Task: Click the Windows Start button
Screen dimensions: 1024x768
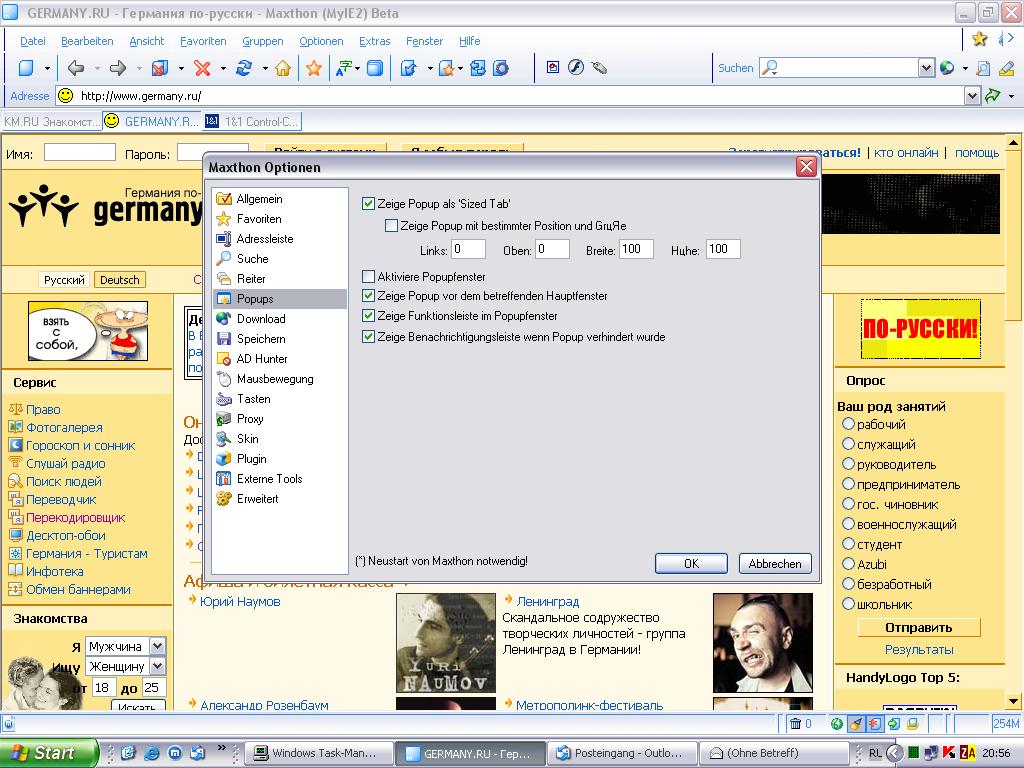Action: coord(48,753)
